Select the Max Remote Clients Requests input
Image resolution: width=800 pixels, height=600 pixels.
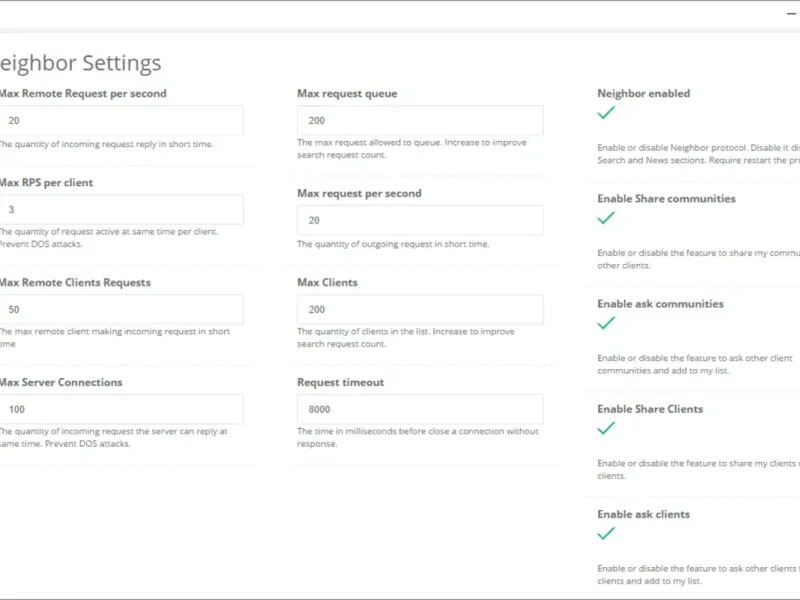(120, 310)
